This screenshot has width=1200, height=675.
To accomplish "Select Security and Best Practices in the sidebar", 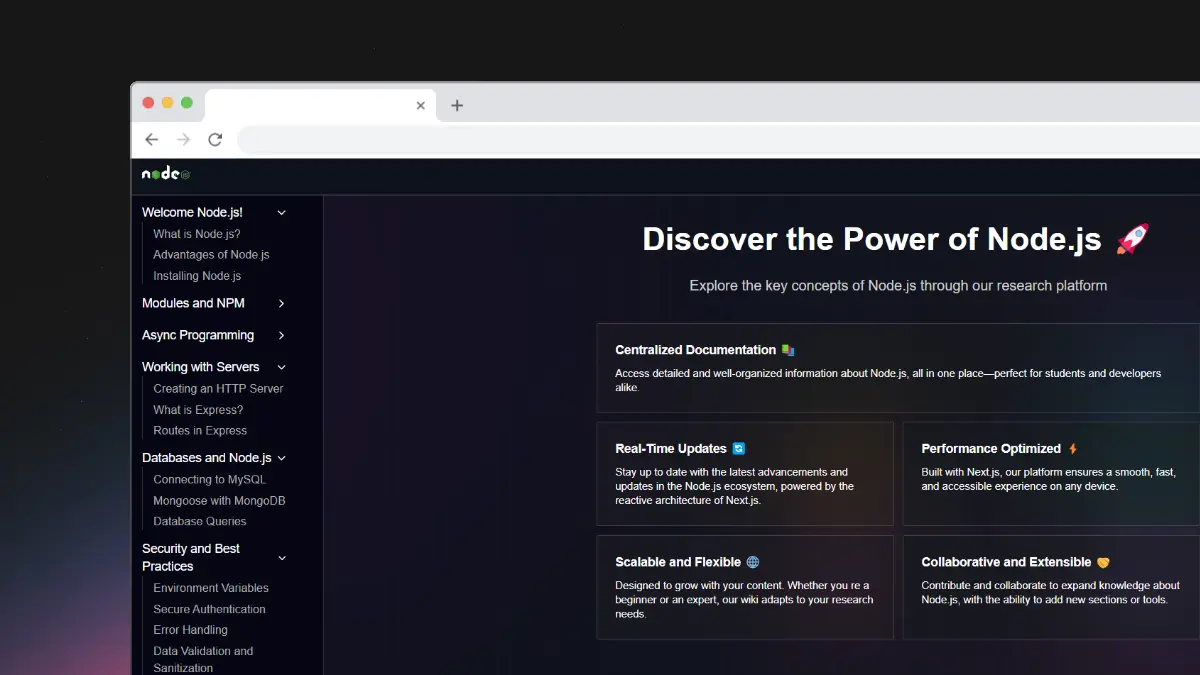I will (191, 557).
